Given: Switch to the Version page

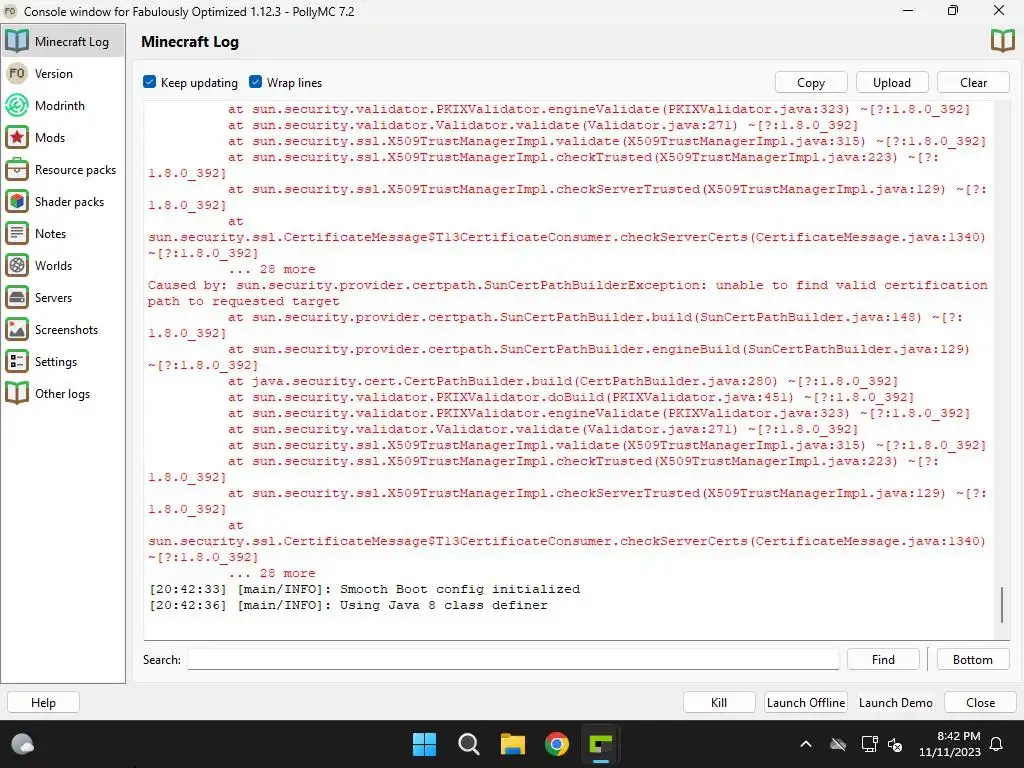Looking at the screenshot, I should click(x=63, y=73).
